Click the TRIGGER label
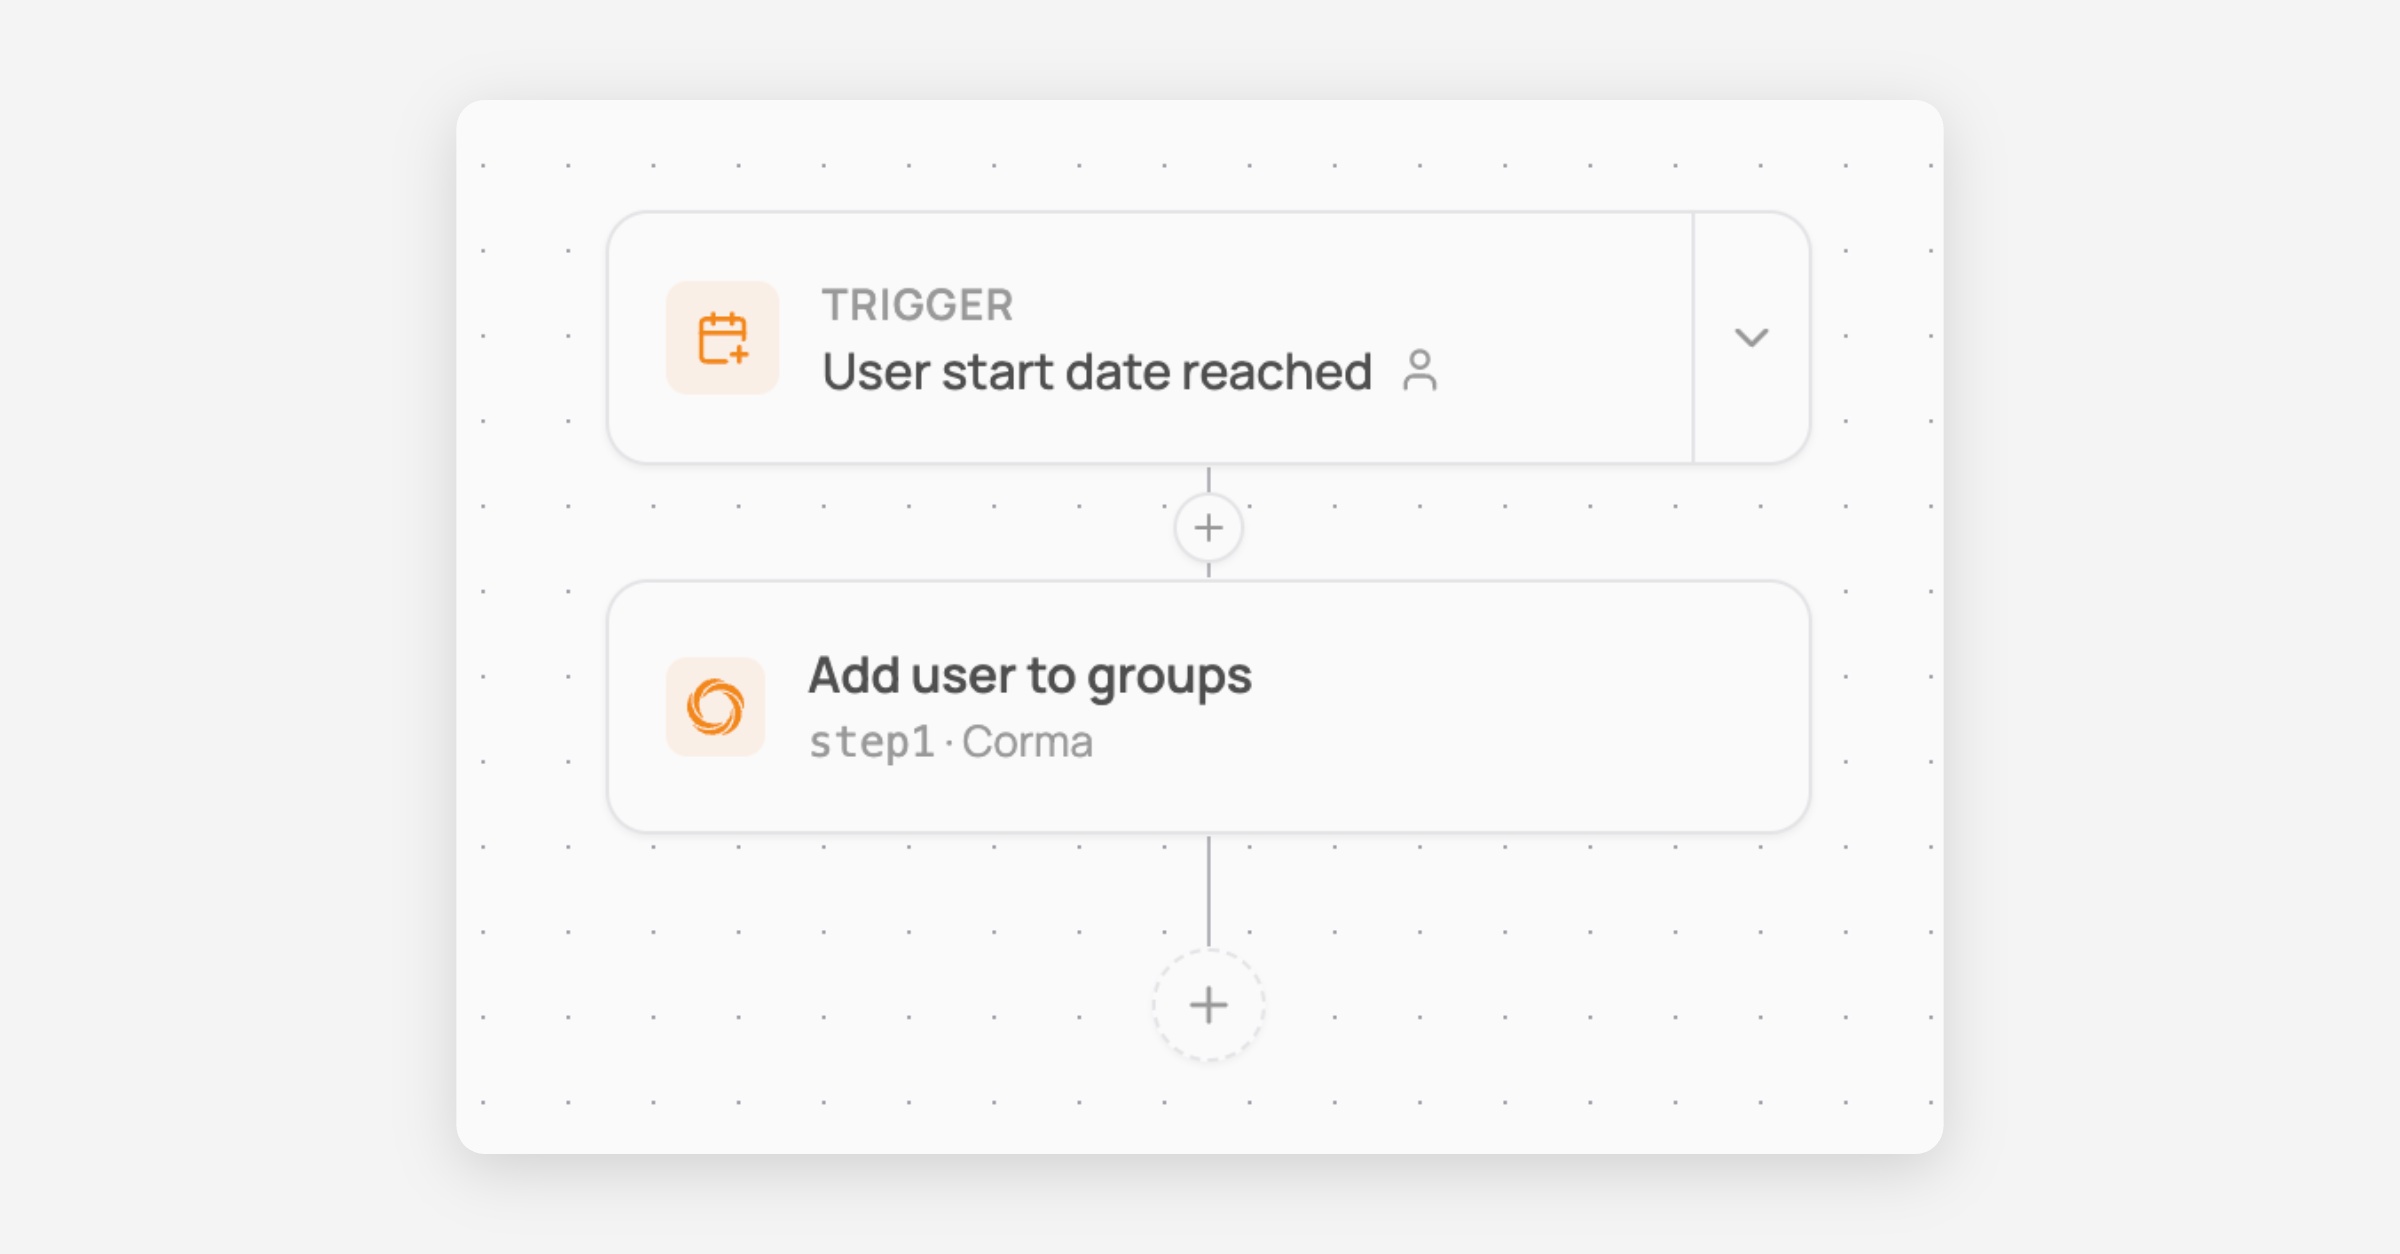The height and width of the screenshot is (1254, 2400). tap(917, 304)
